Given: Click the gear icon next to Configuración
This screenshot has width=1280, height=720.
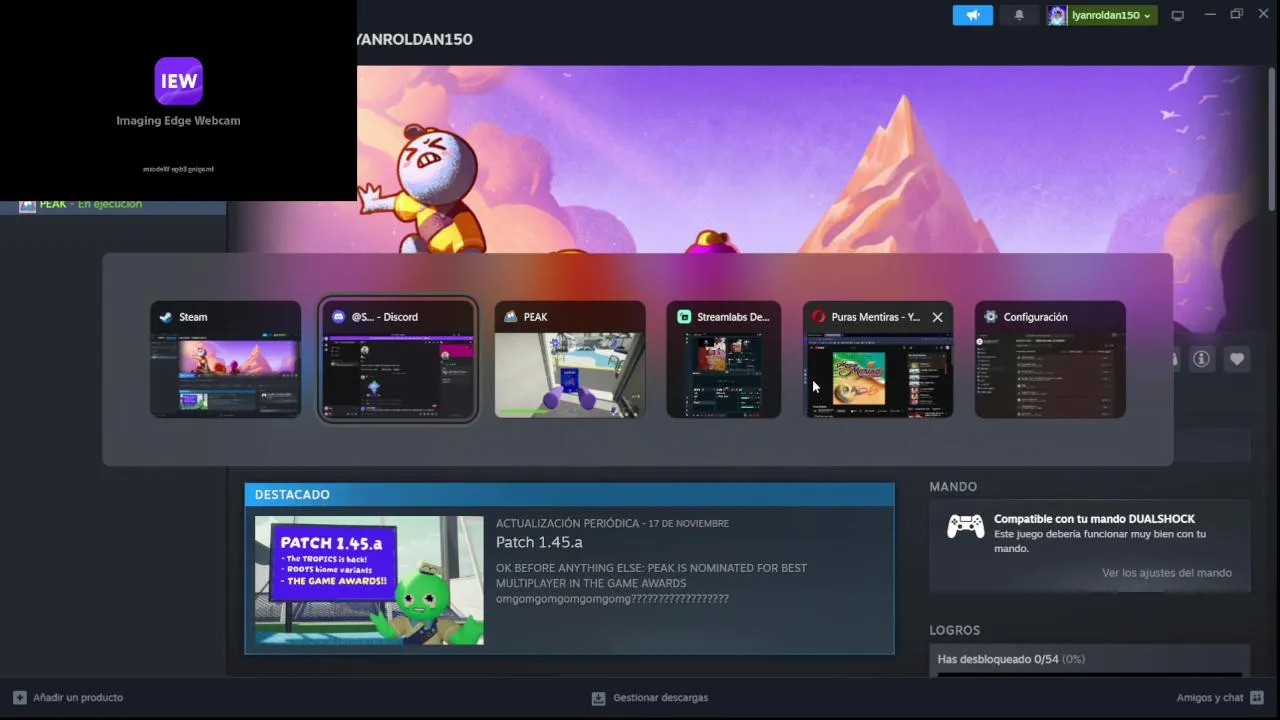Looking at the screenshot, I should click(x=990, y=317).
